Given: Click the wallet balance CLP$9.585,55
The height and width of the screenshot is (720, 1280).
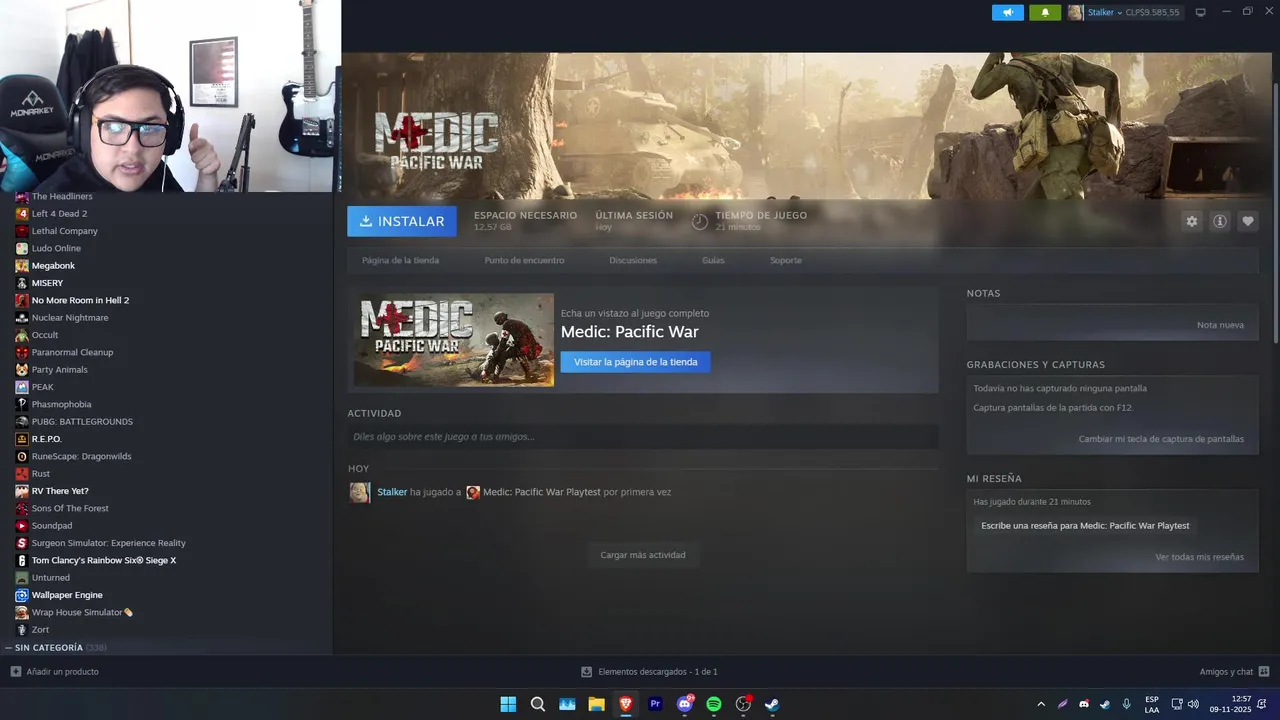Looking at the screenshot, I should coord(1152,12).
